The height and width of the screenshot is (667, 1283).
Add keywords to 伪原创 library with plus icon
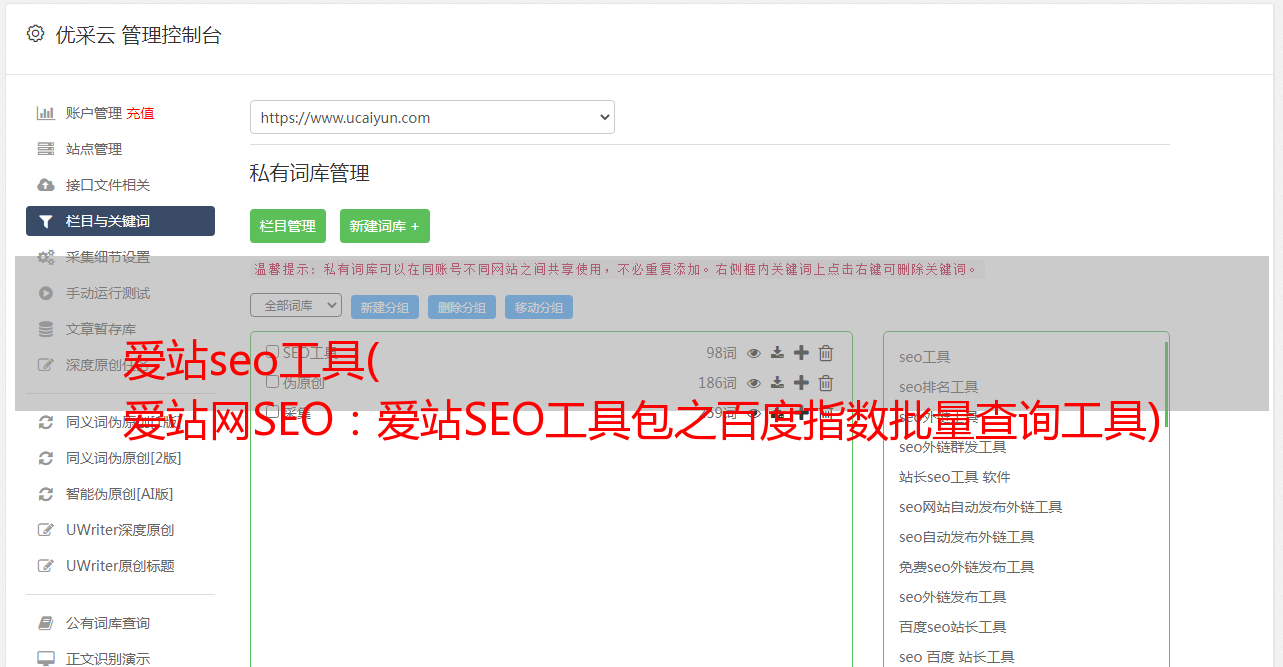(x=801, y=383)
